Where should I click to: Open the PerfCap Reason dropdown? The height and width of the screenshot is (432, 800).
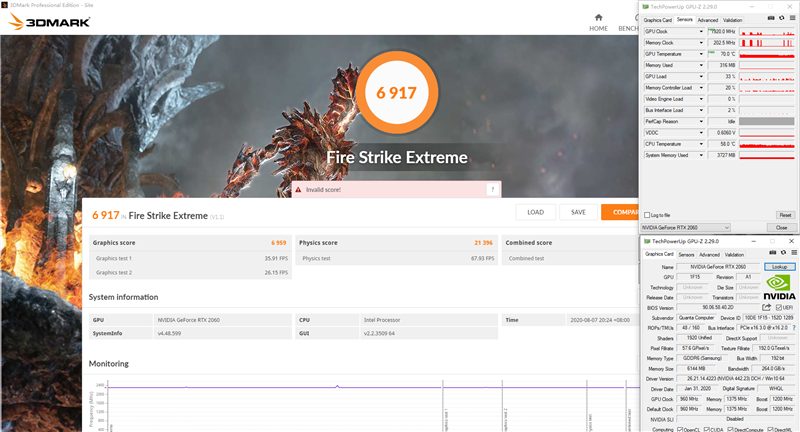(x=701, y=121)
